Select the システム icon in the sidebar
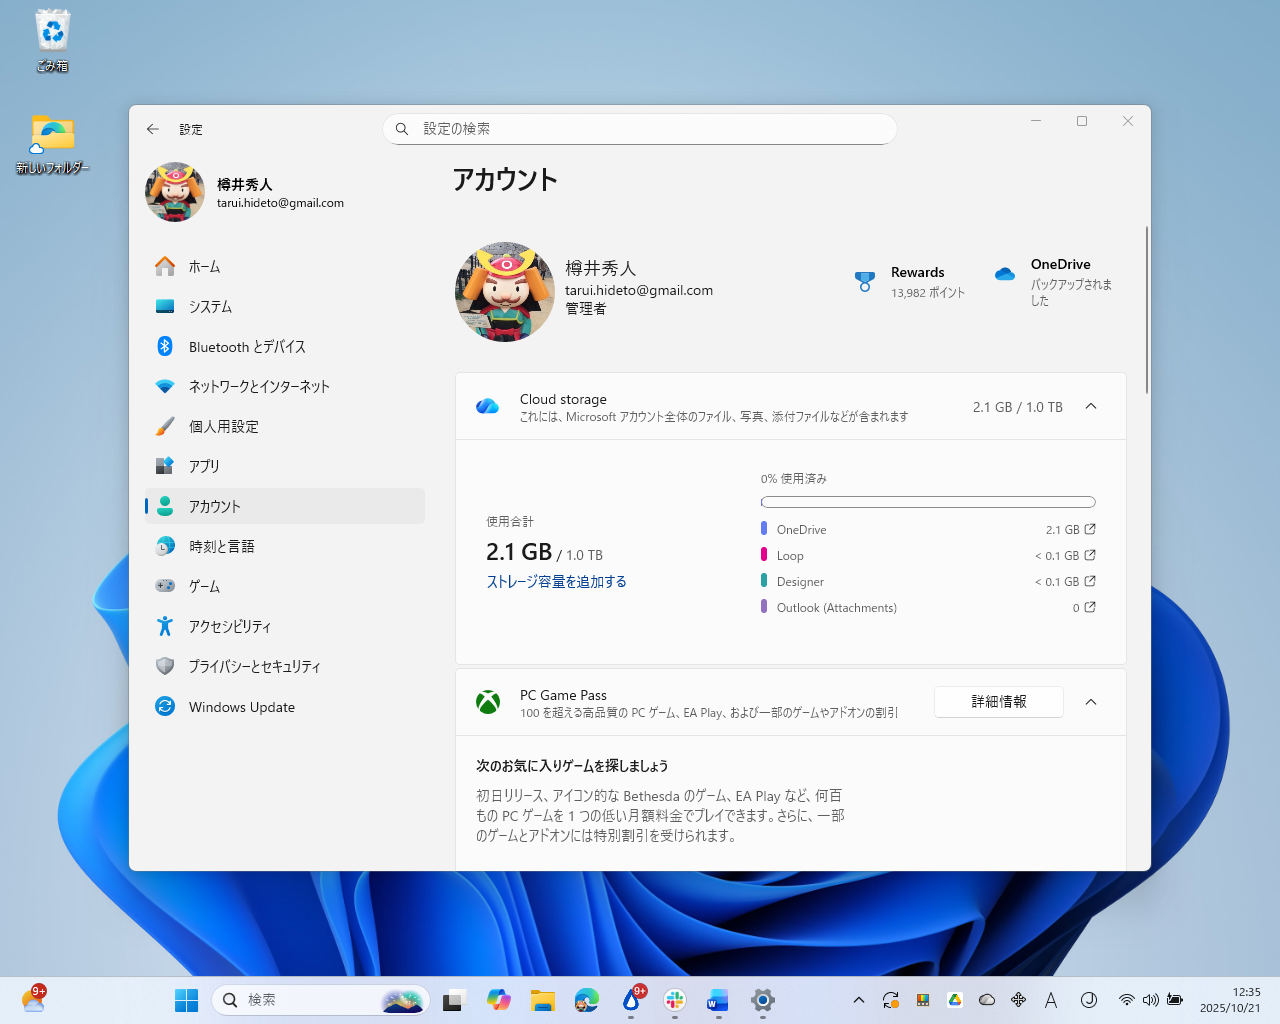 pos(164,306)
